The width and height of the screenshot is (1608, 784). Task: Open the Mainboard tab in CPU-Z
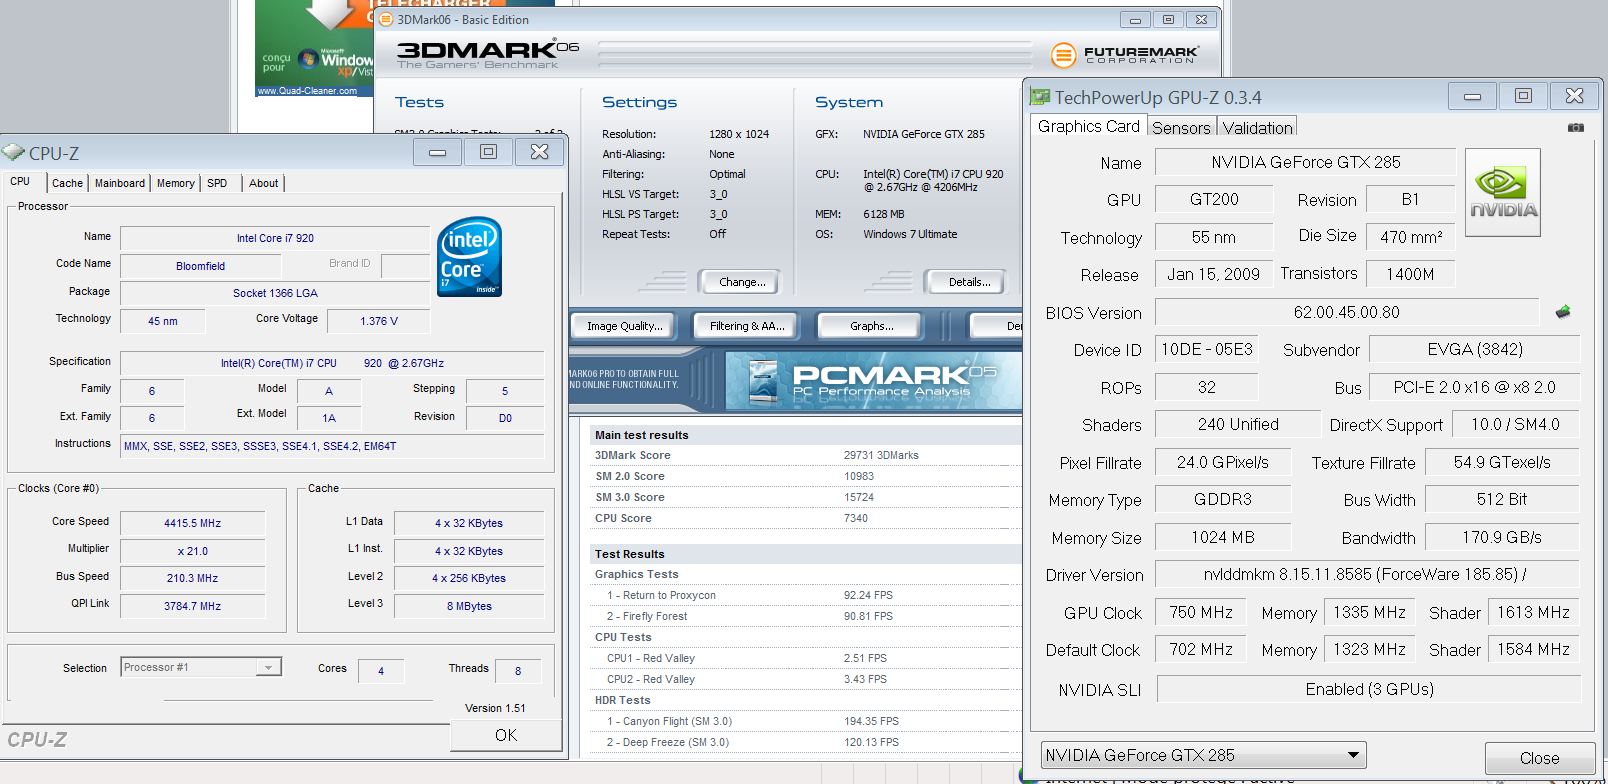[x=120, y=183]
